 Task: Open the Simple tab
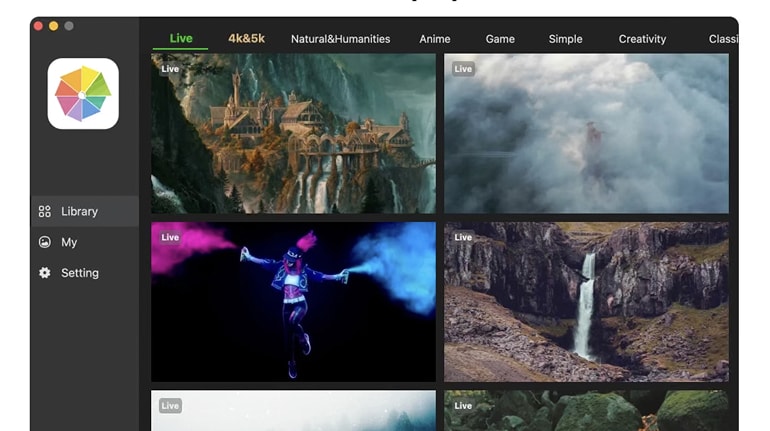565,39
